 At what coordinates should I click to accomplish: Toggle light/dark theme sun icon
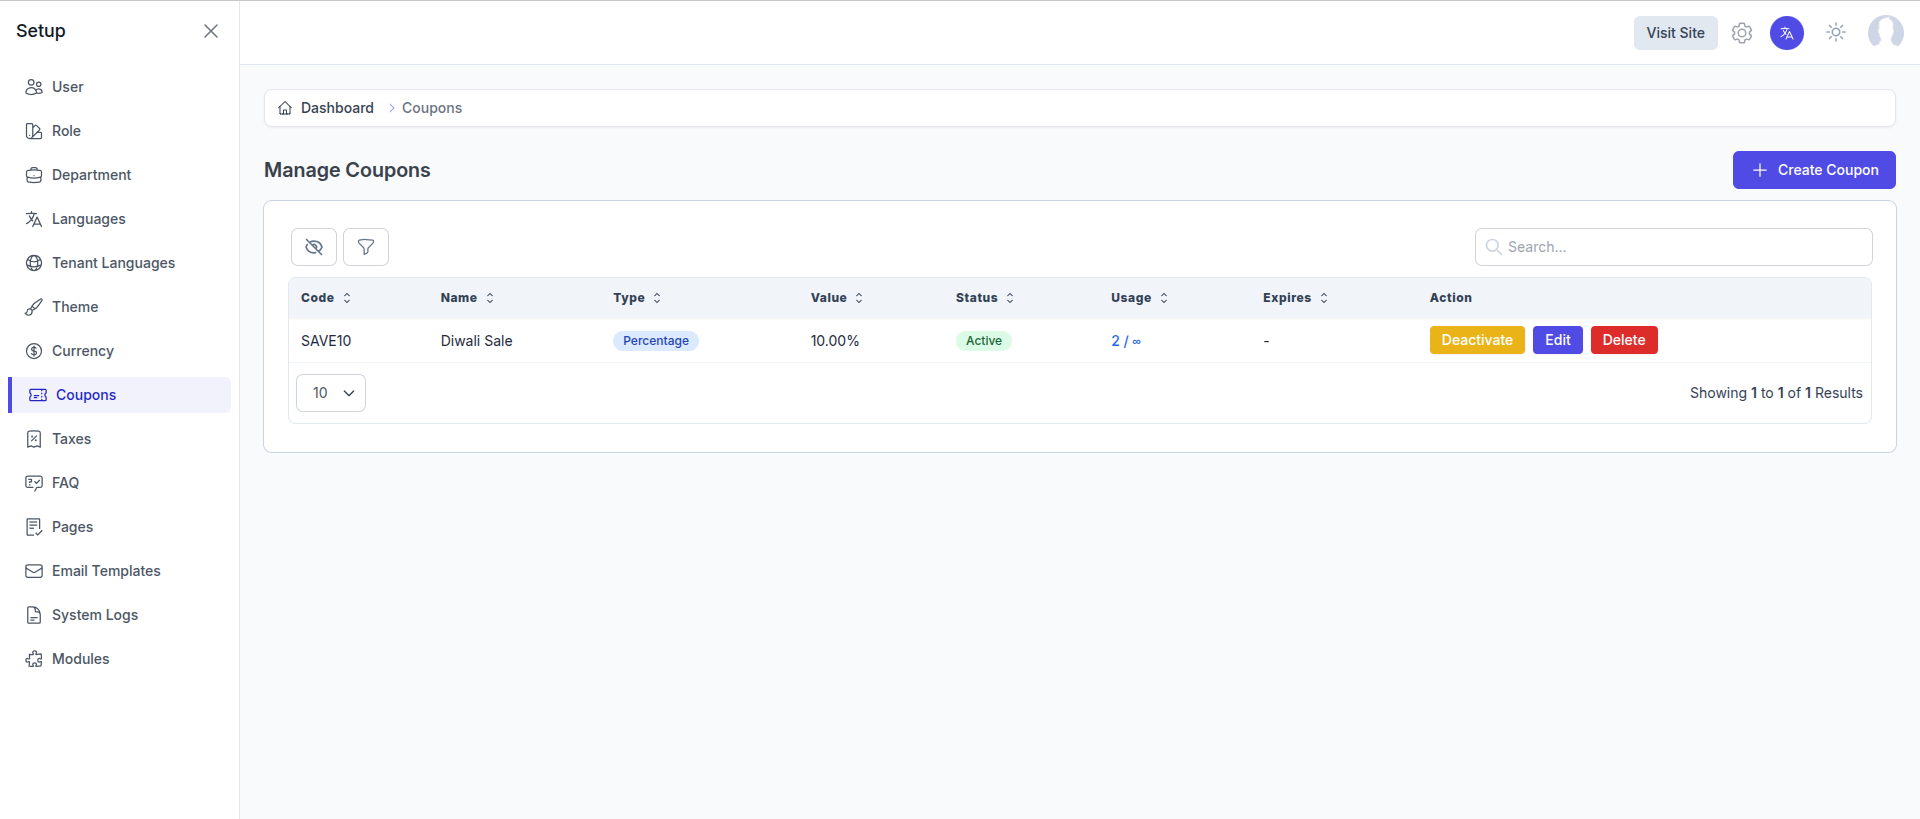click(x=1836, y=33)
